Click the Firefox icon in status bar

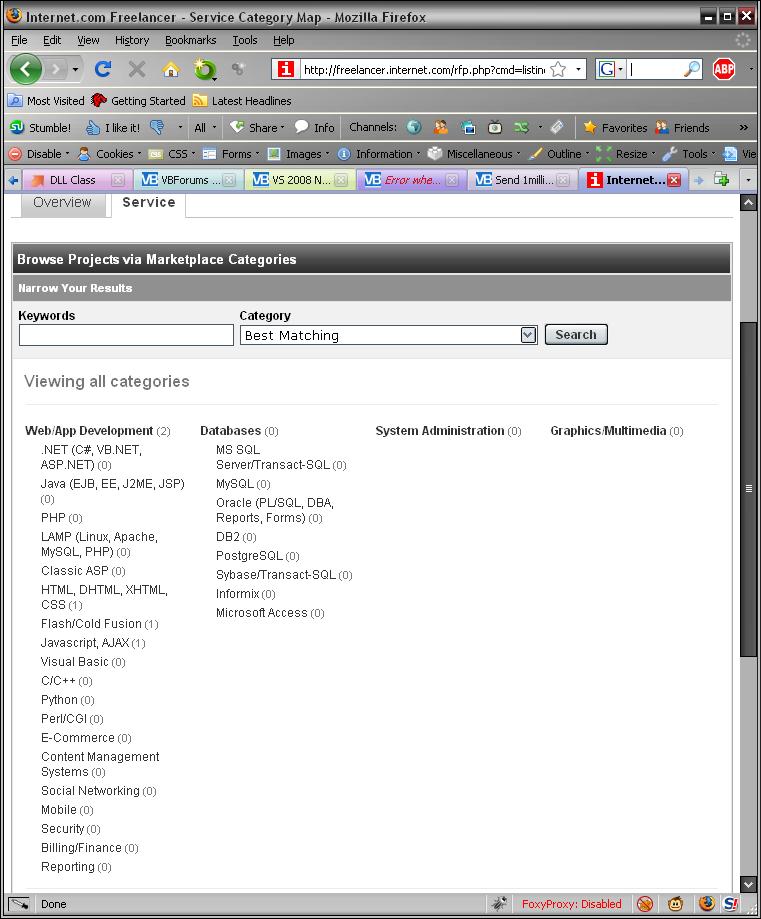[x=706, y=903]
